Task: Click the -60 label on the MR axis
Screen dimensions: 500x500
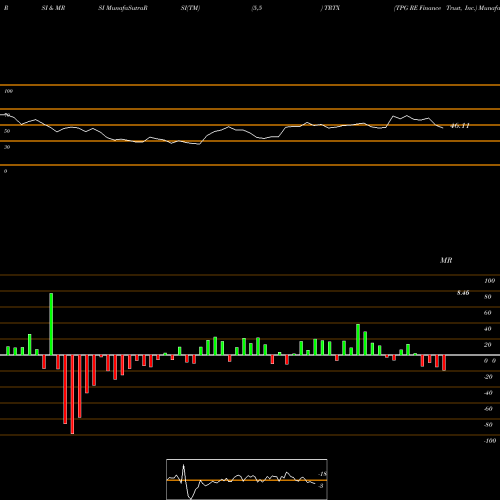Action: pos(488,409)
